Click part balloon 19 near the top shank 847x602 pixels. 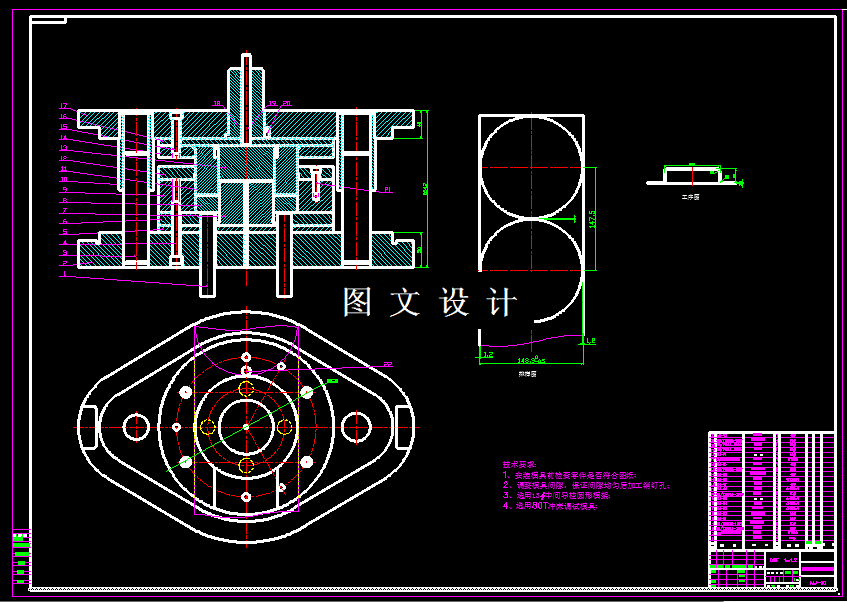[x=271, y=102]
